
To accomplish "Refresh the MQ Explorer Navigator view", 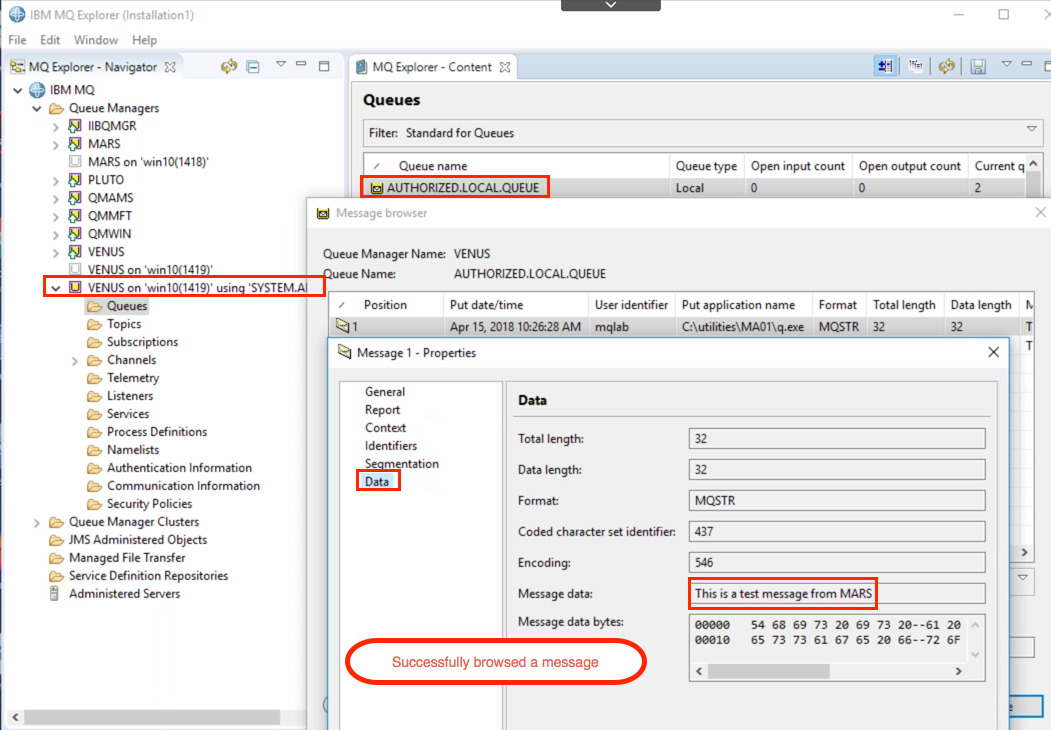I will click(229, 66).
